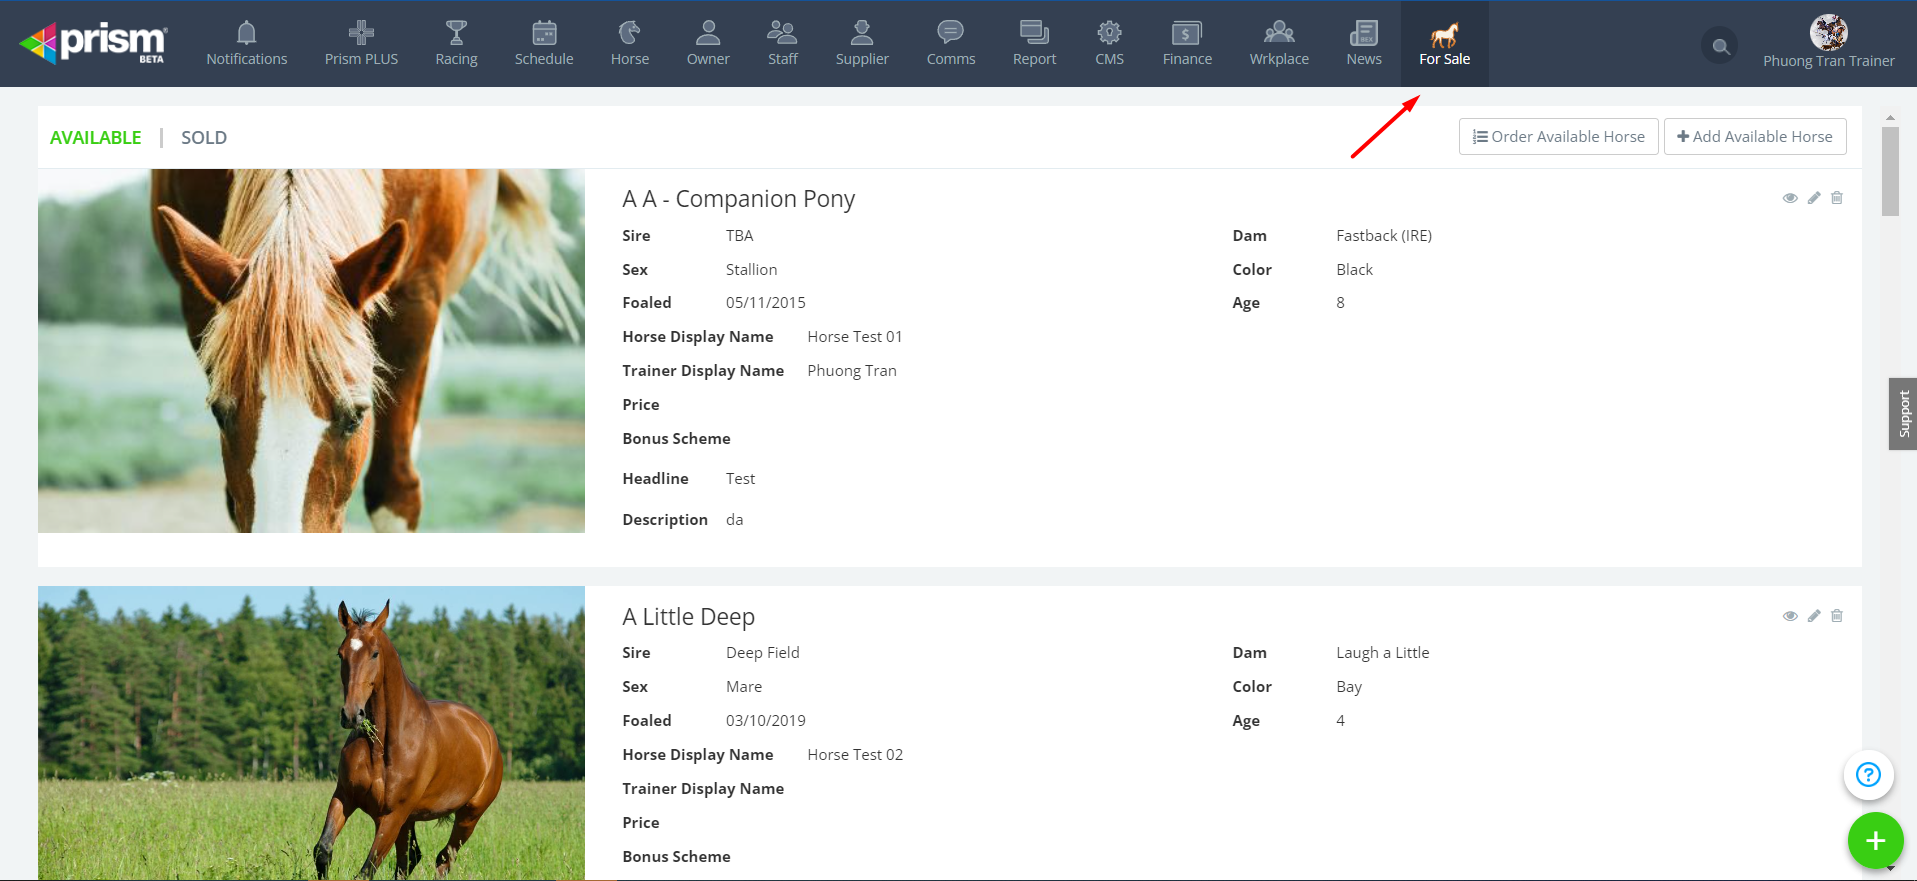Delete the A Little Deep listing
Viewport: 1917px width, 881px height.
tap(1837, 616)
